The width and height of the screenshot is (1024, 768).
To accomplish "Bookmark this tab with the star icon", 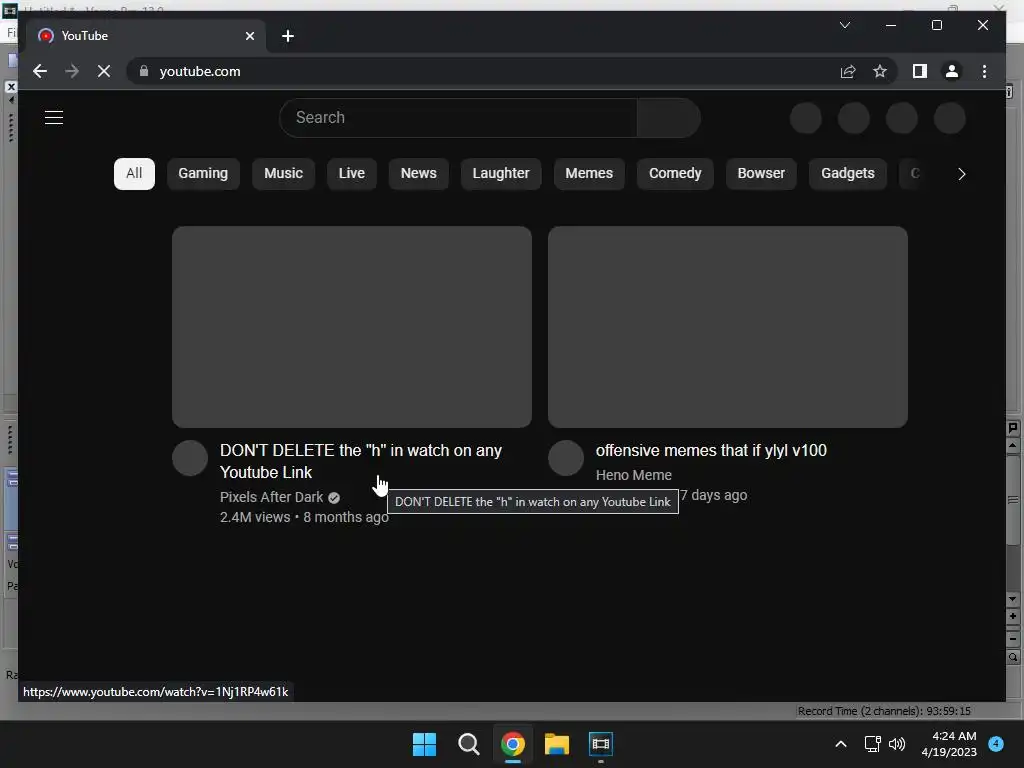I will click(880, 71).
